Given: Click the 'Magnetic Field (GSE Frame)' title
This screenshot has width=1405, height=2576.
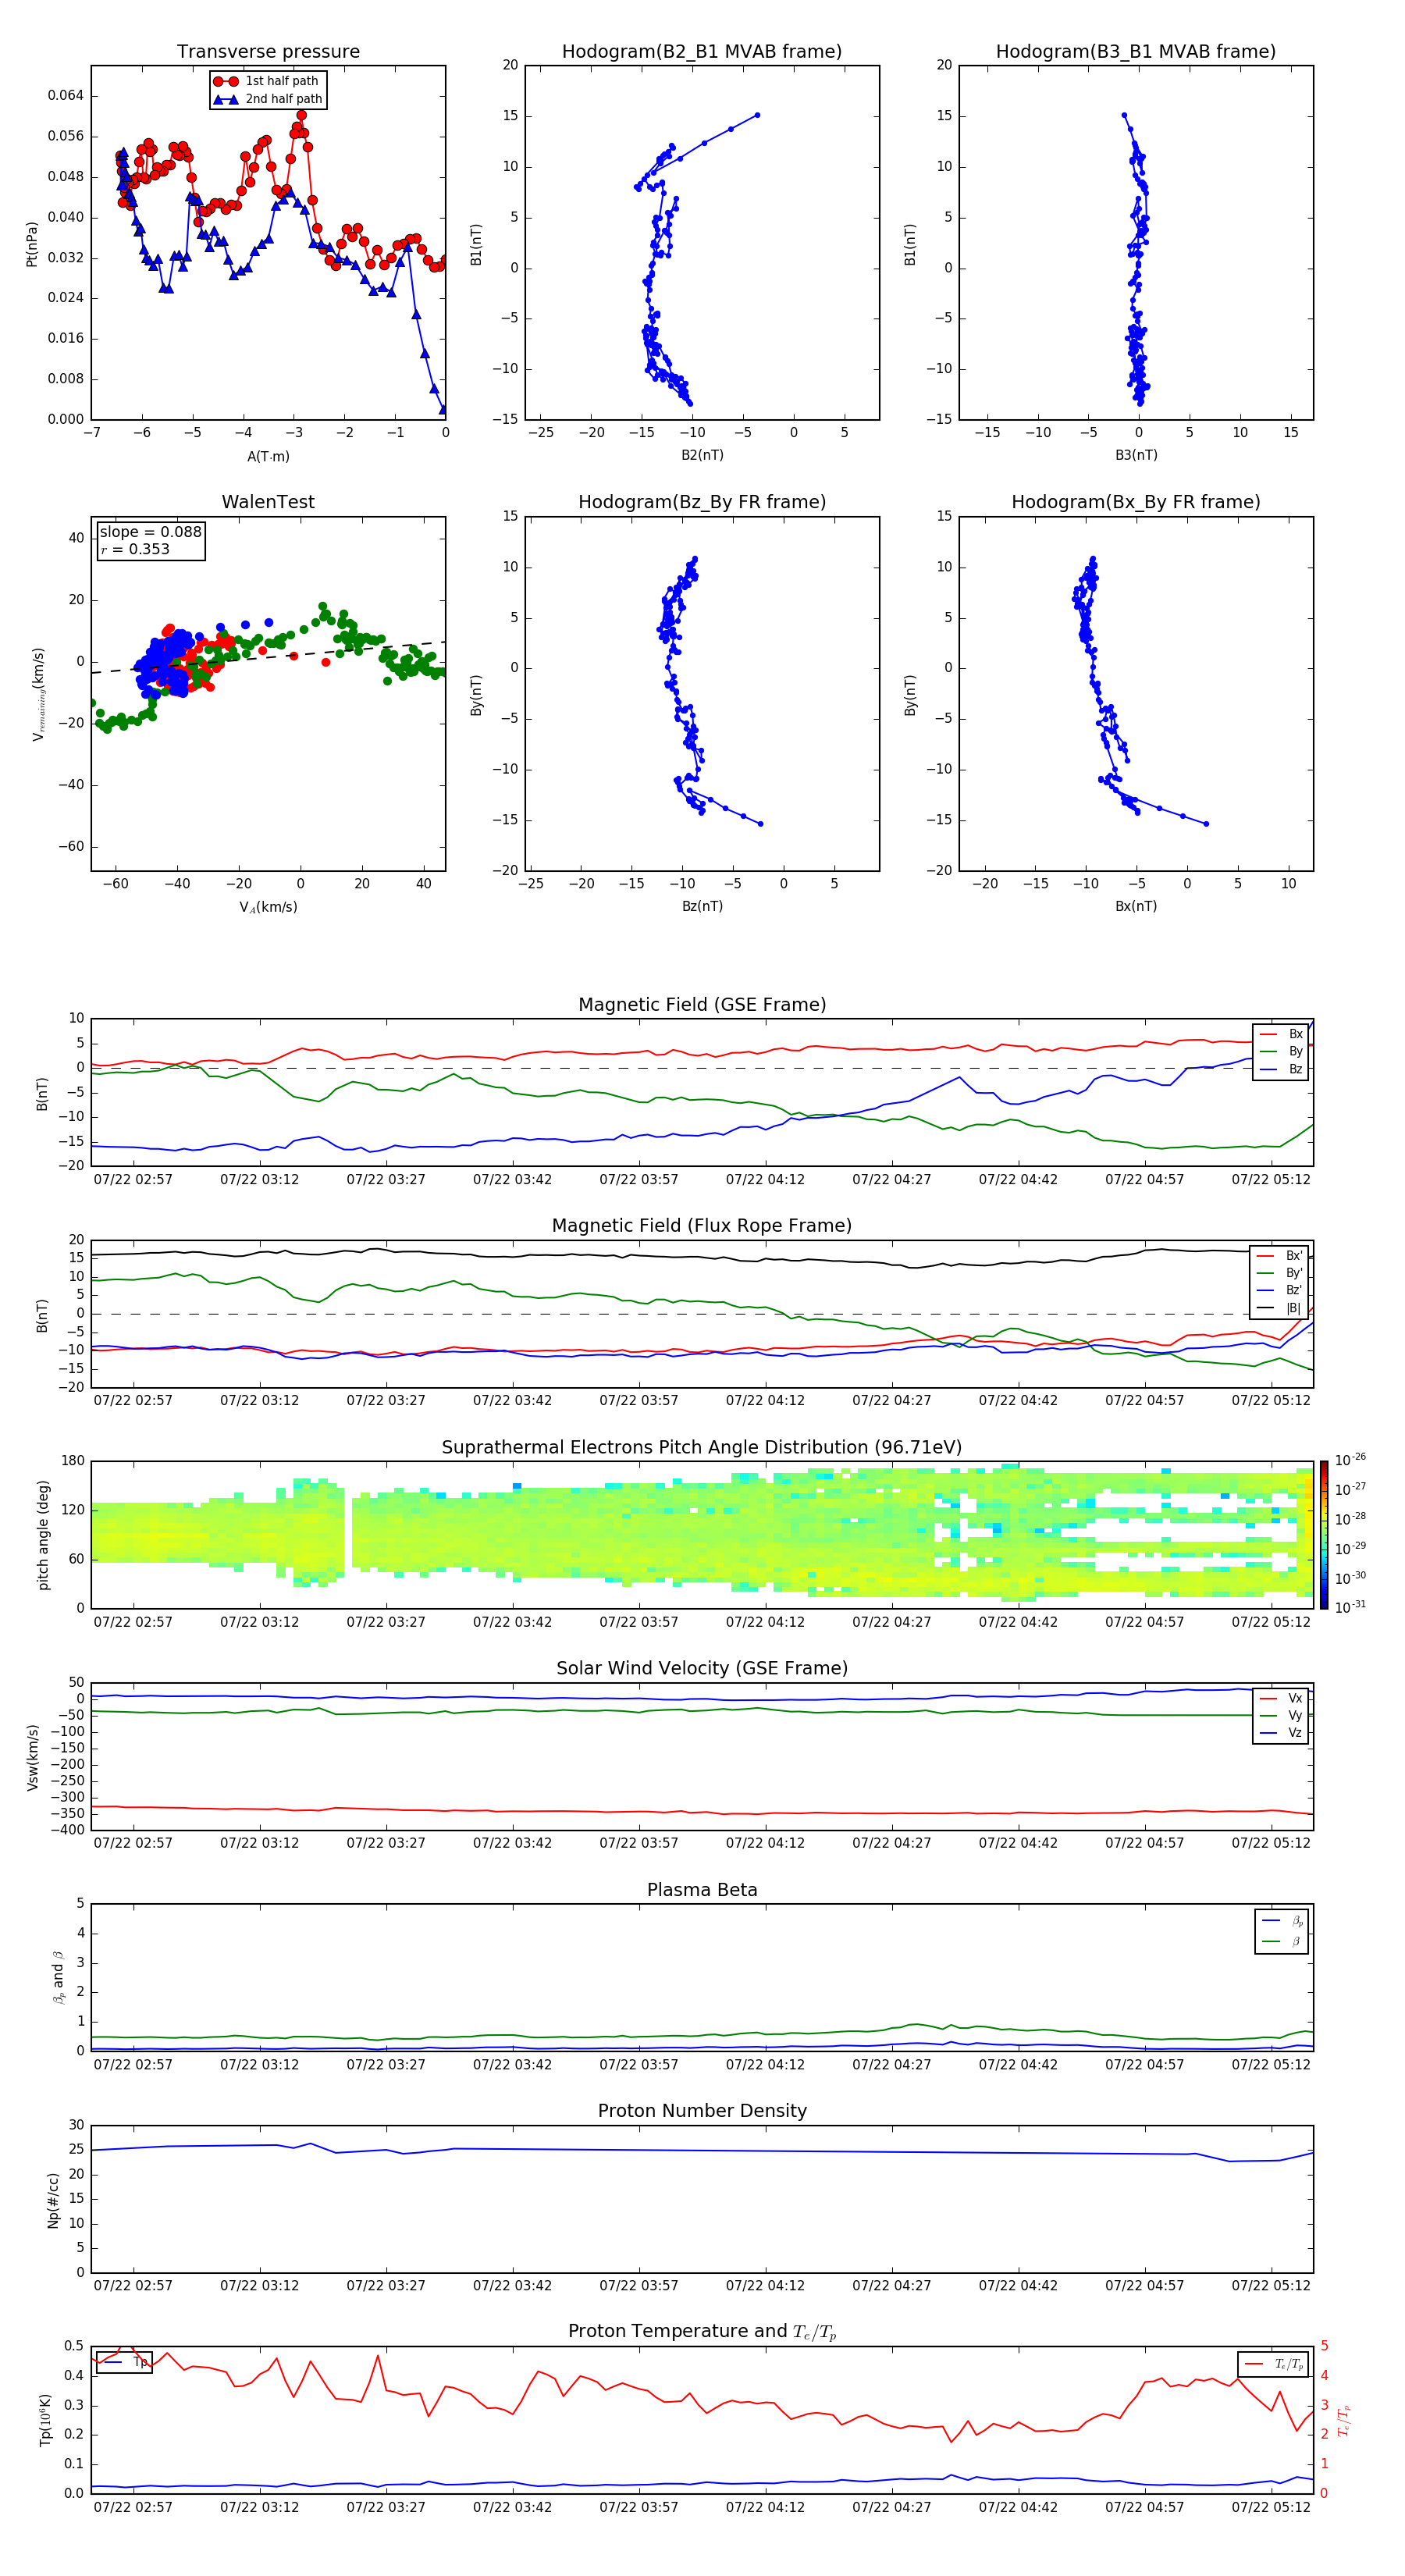Looking at the screenshot, I should [702, 1005].
